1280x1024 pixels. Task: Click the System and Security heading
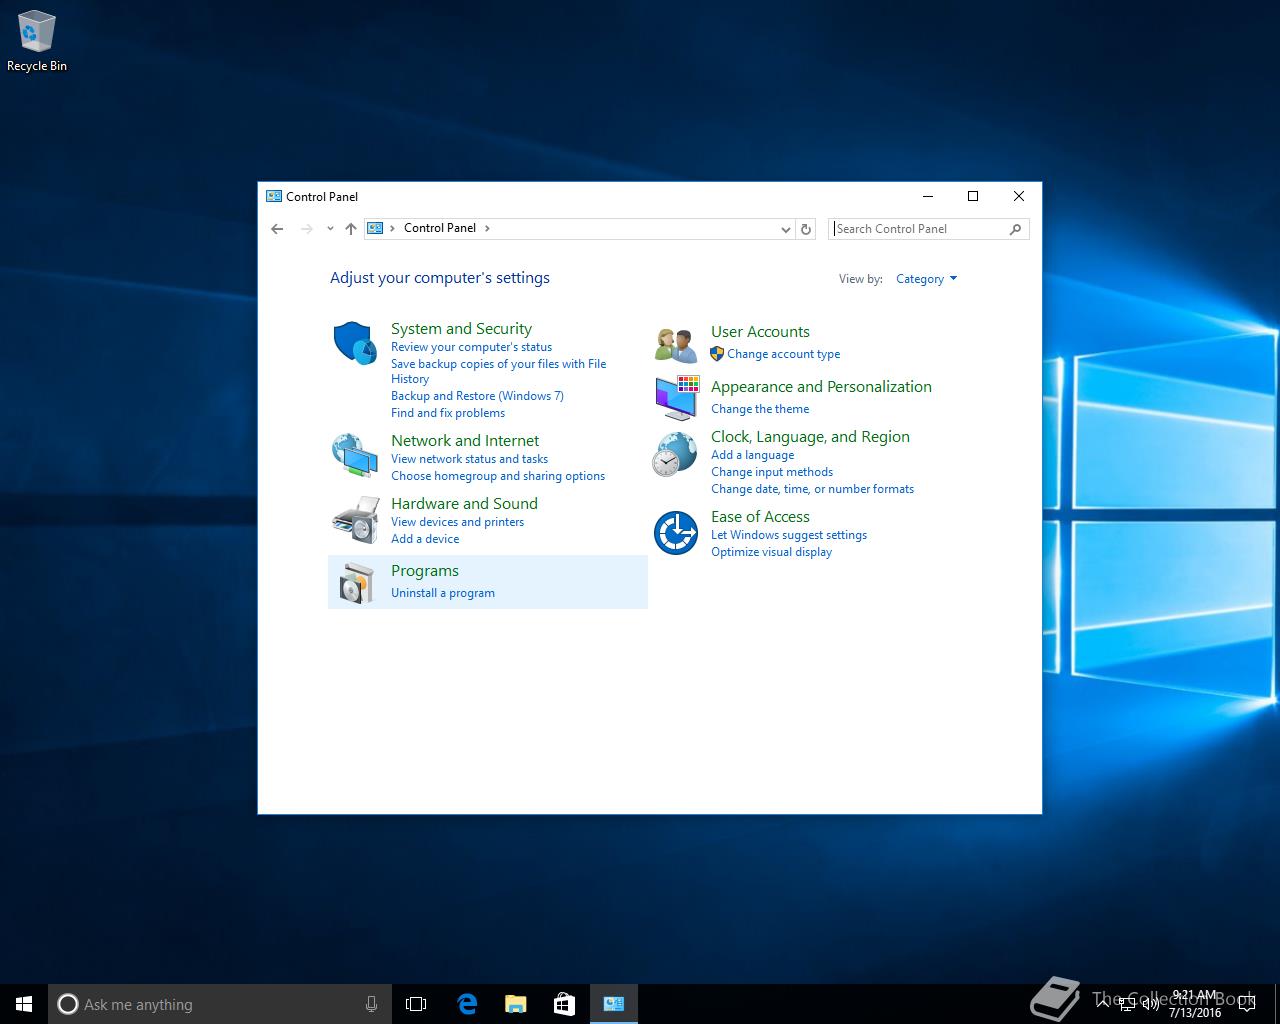(461, 329)
